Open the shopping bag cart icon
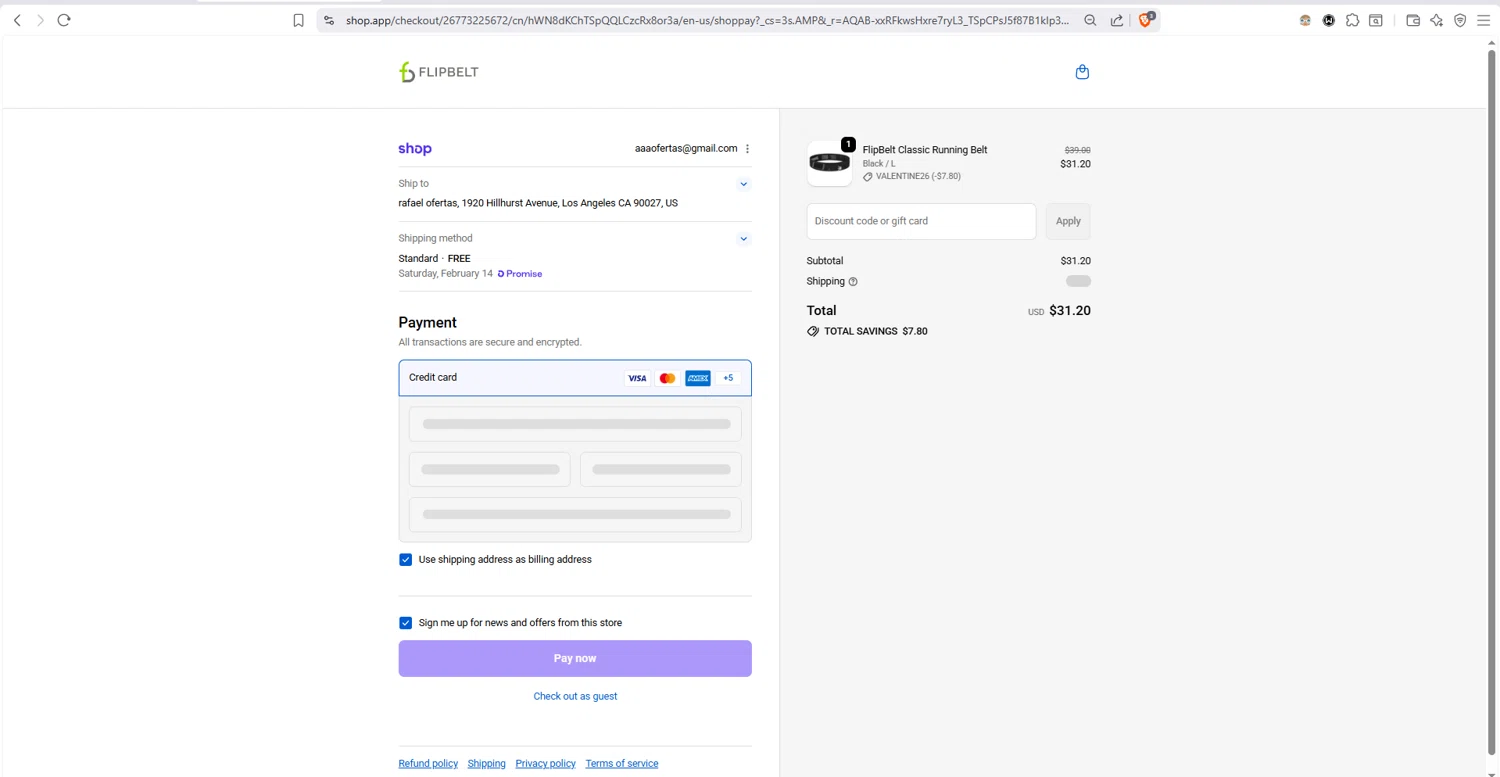This screenshot has height=777, width=1500. tap(1082, 72)
